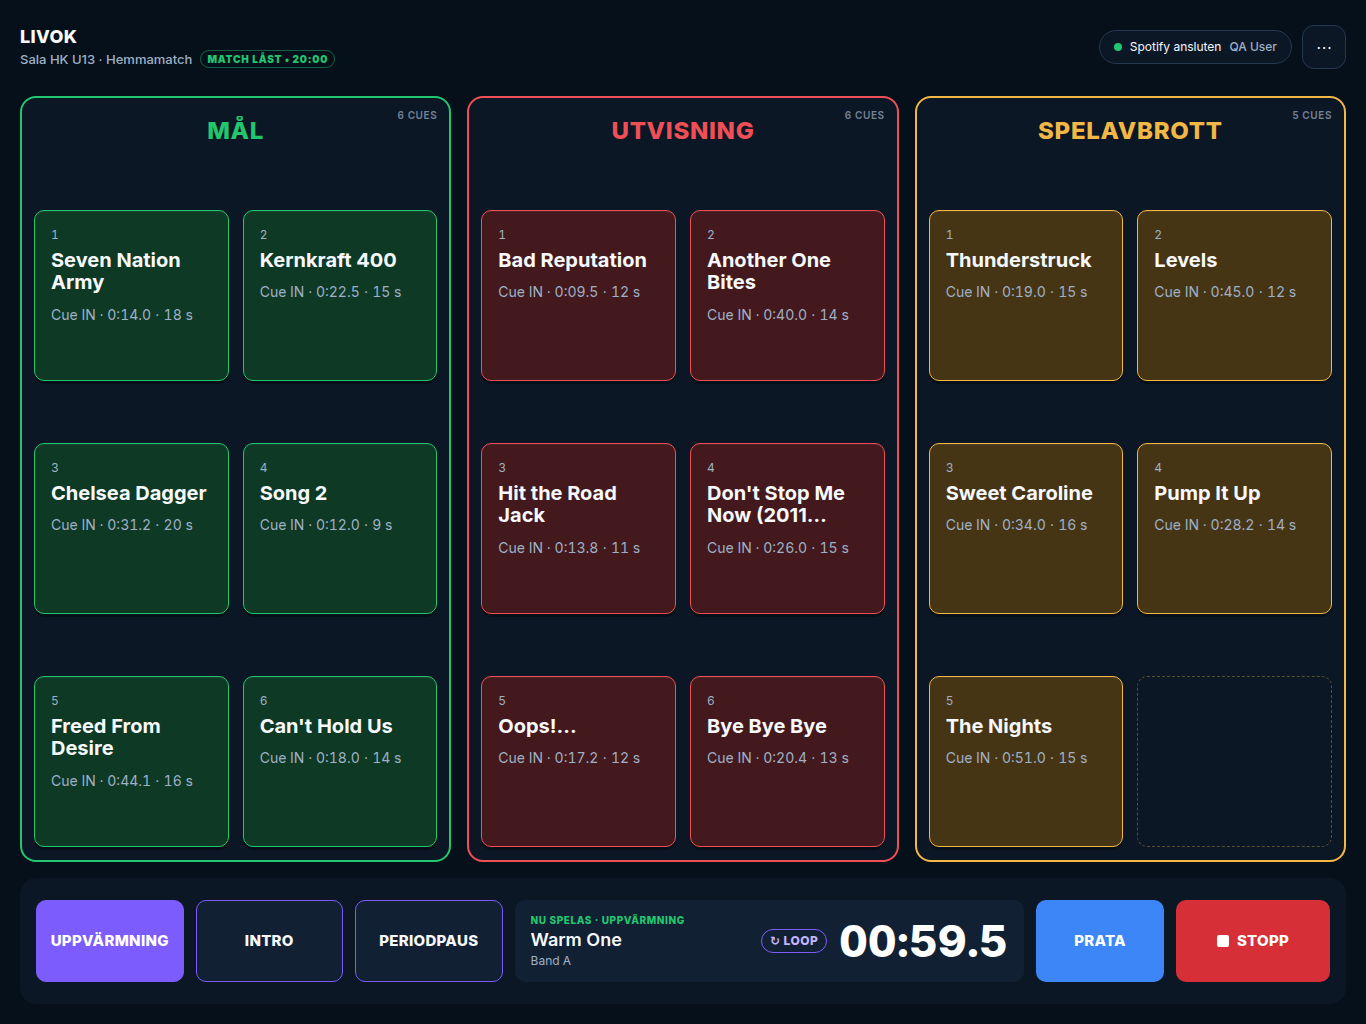Click the Band A artist label

pos(551,961)
